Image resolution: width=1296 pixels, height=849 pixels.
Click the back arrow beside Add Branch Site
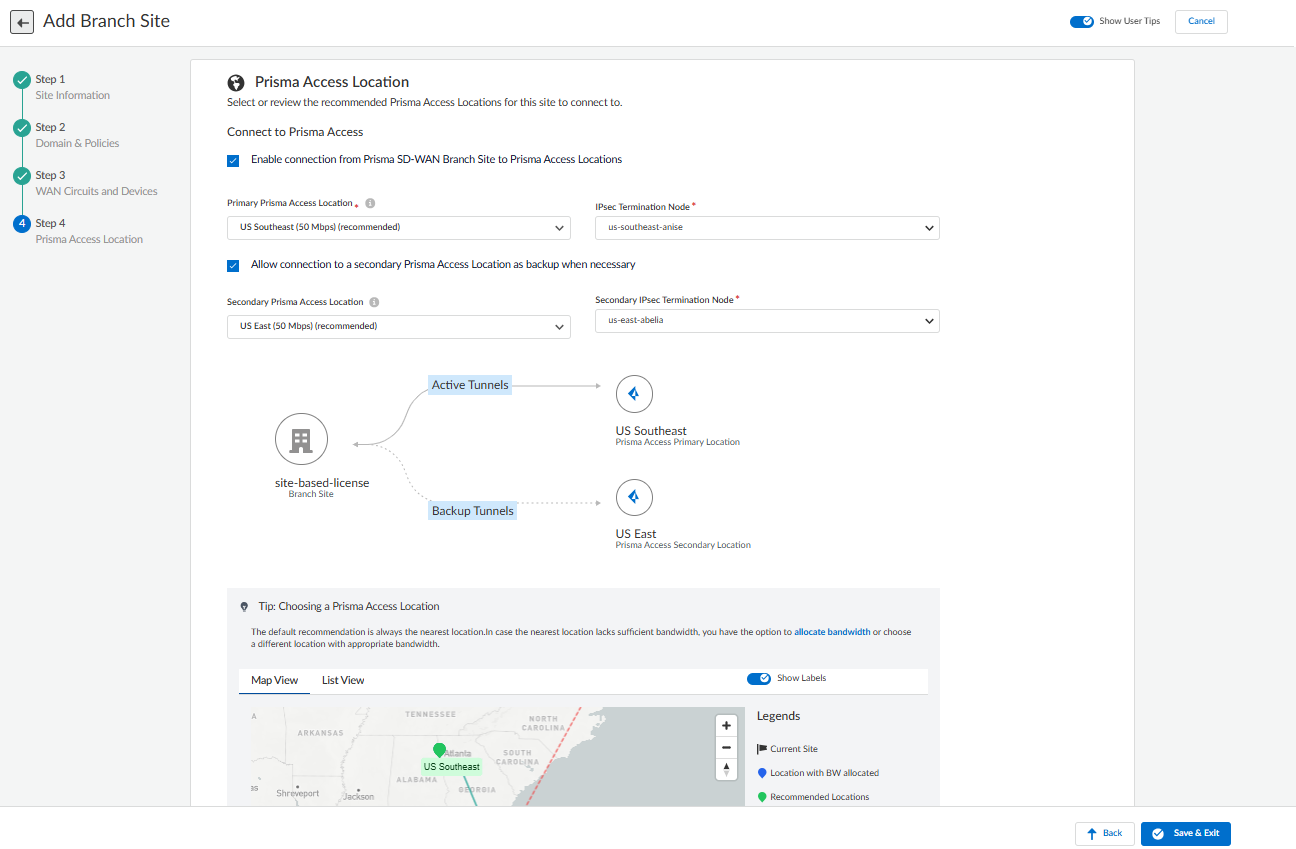(22, 22)
